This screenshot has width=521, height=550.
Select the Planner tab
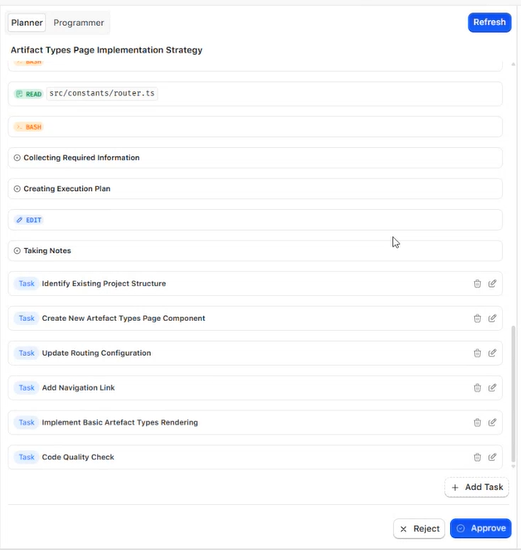[x=27, y=23]
